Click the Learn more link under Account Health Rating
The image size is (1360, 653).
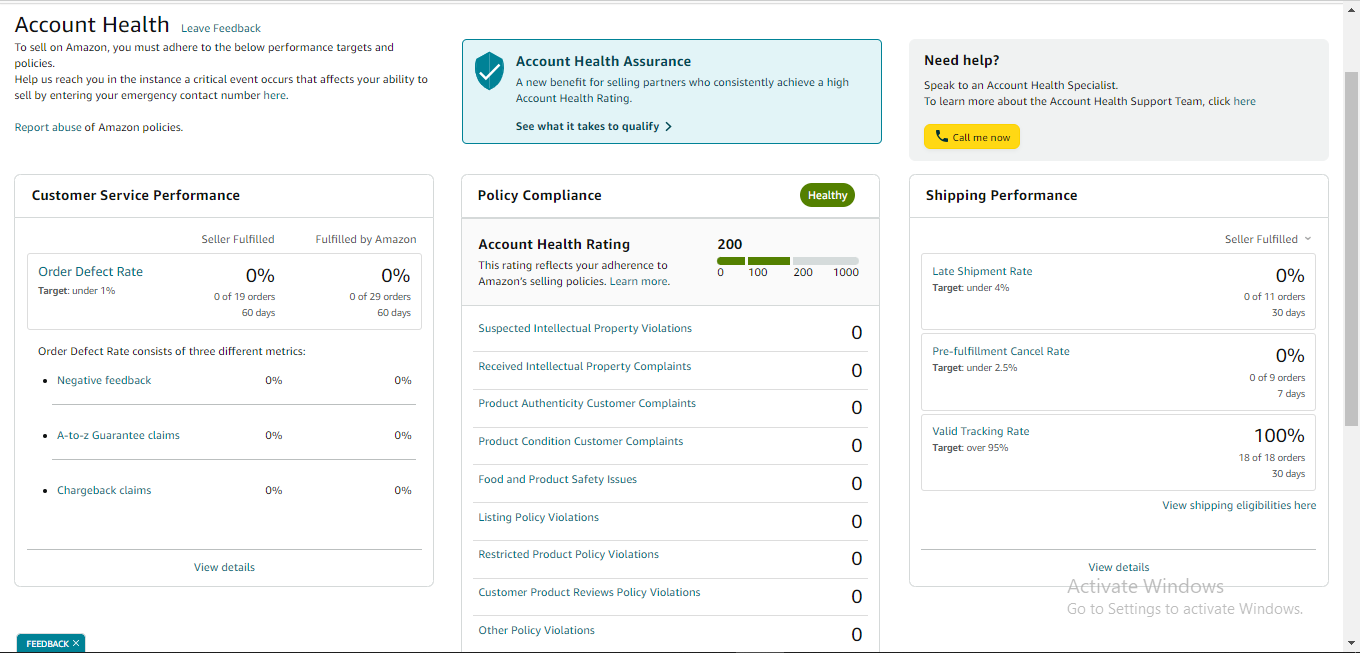[638, 282]
